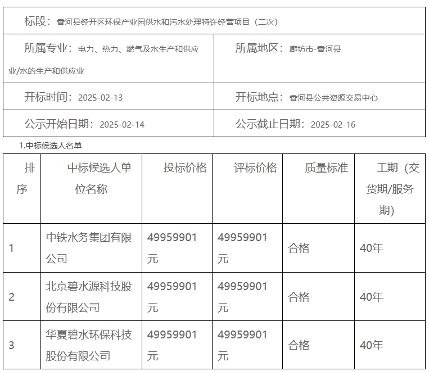Screen dimensions: 429x371
Task: Click 评标价格 value for 北京碧水源
Action: pyautogui.click(x=242, y=297)
